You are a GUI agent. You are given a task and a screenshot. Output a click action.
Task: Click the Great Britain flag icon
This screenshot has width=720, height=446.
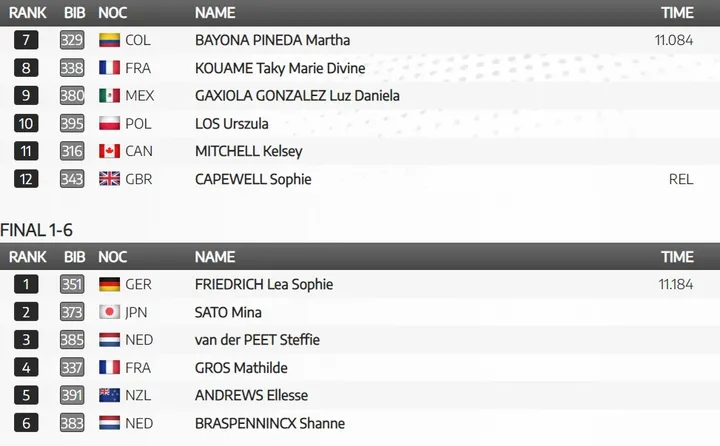pyautogui.click(x=110, y=180)
